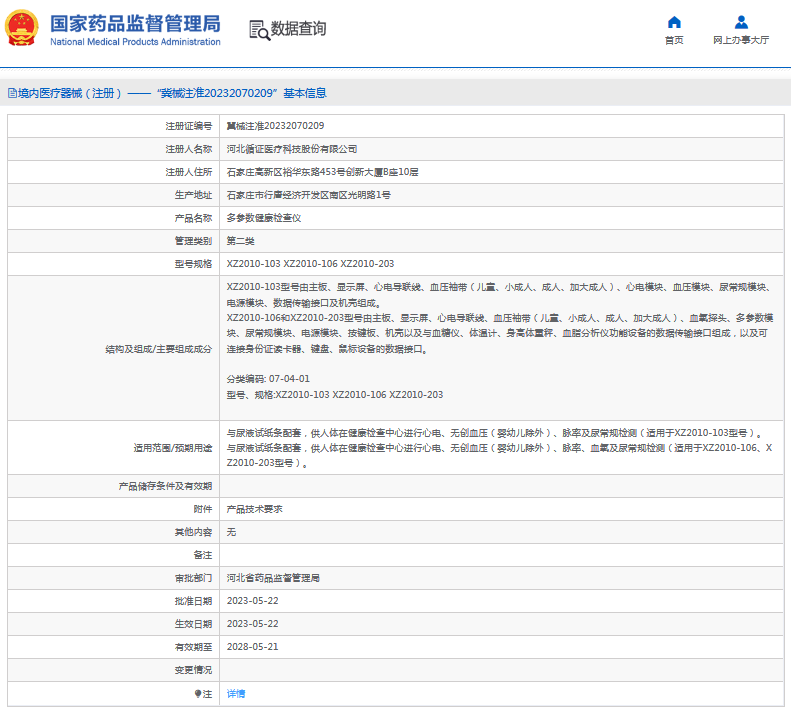Screen dimensions: 791x713
Task: Select 河北省药品监督管理局 approval department
Action: [x=273, y=578]
